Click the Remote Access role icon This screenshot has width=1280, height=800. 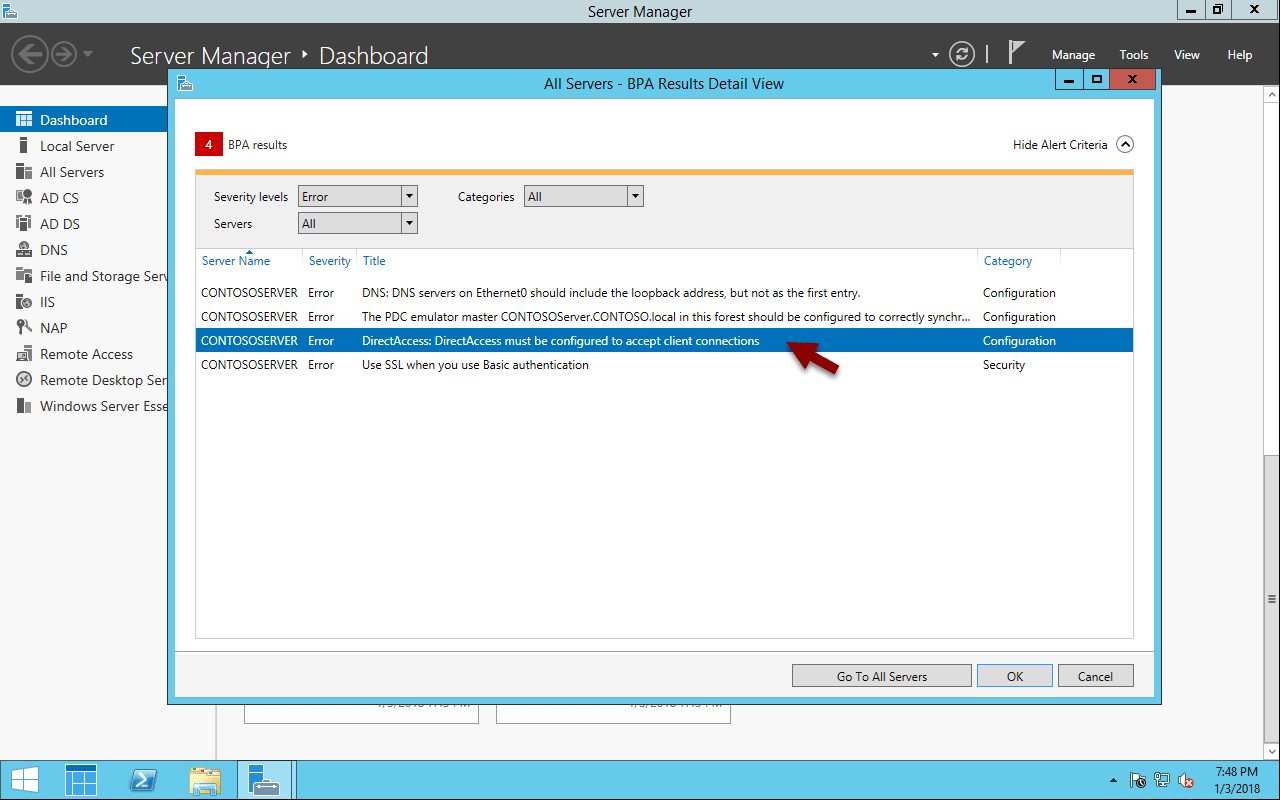24,354
